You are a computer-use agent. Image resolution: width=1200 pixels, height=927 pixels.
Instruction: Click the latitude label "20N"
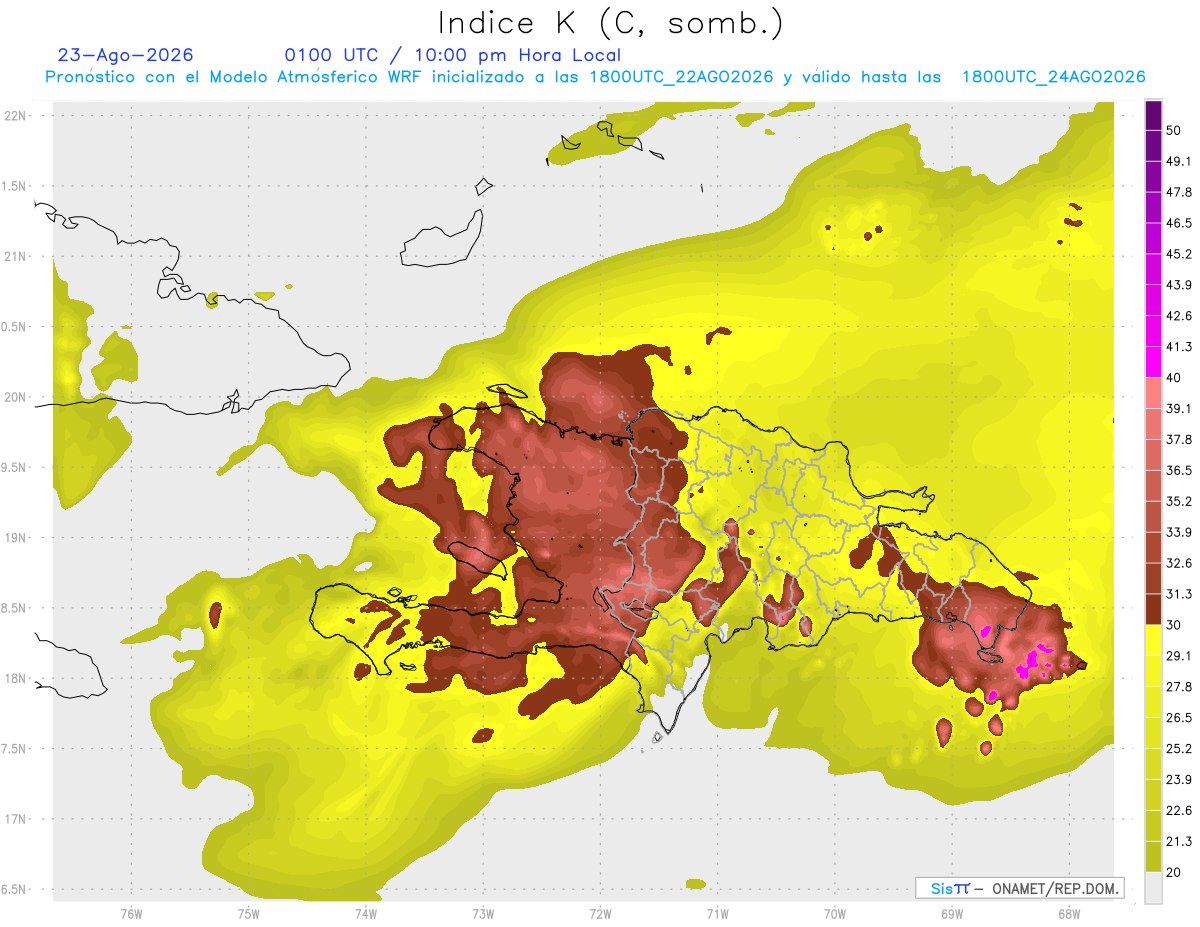14,397
